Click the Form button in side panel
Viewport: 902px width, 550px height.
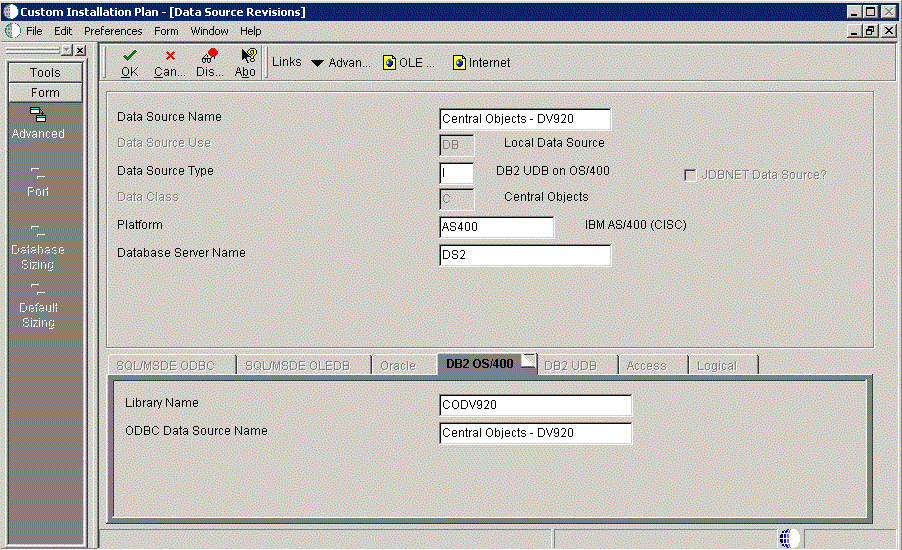coord(45,93)
